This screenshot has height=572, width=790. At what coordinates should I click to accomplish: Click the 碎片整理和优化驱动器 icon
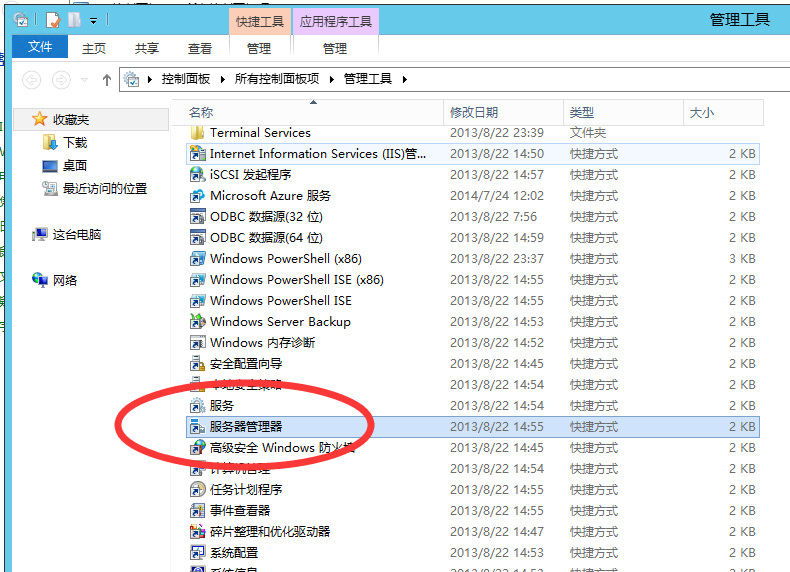197,532
